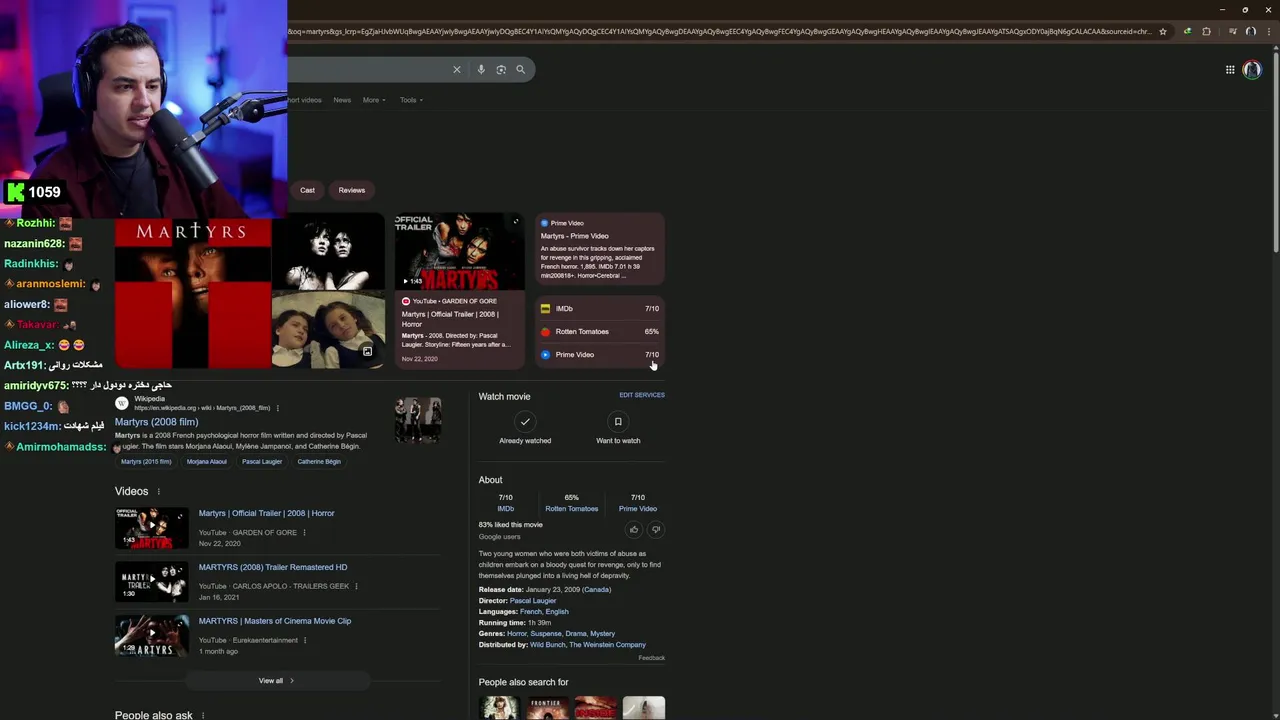
Task: Open options for CARLOS APOLO trailer video
Action: (x=356, y=586)
